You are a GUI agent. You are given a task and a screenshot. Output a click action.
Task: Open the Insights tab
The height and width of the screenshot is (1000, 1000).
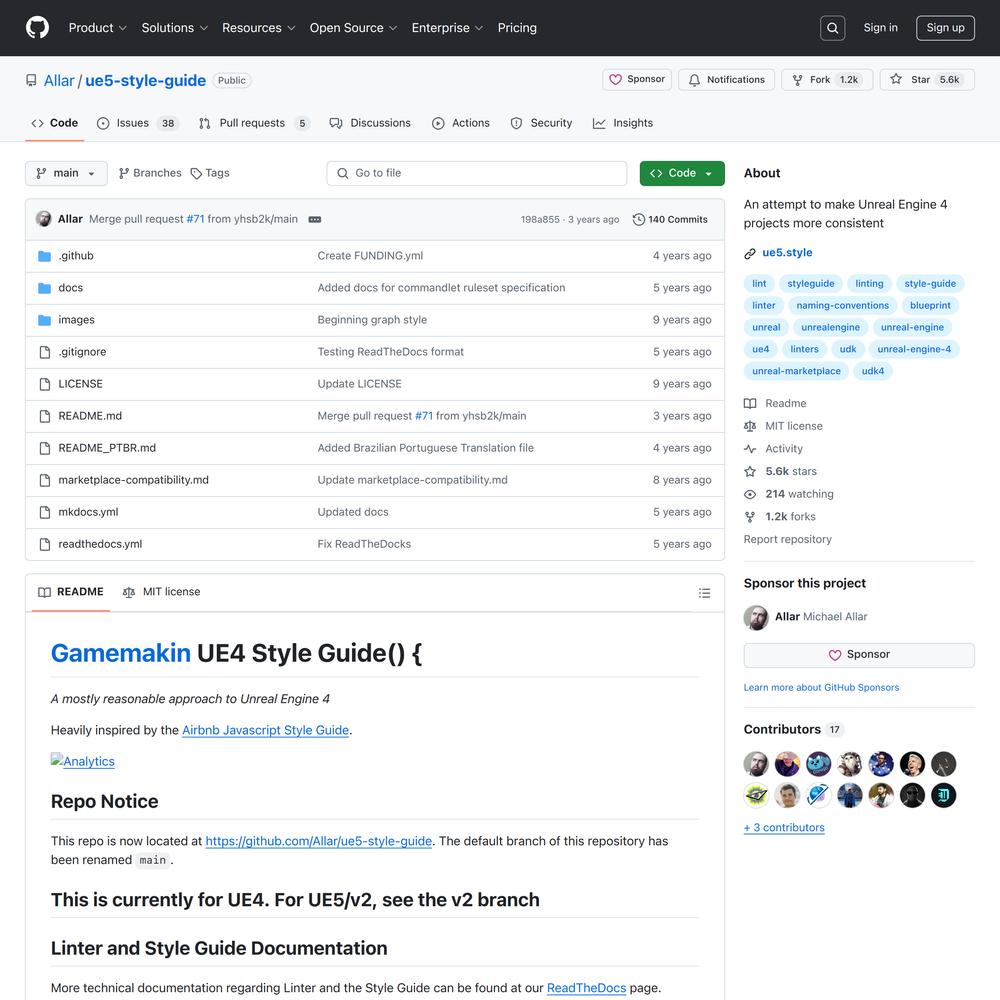coord(622,123)
